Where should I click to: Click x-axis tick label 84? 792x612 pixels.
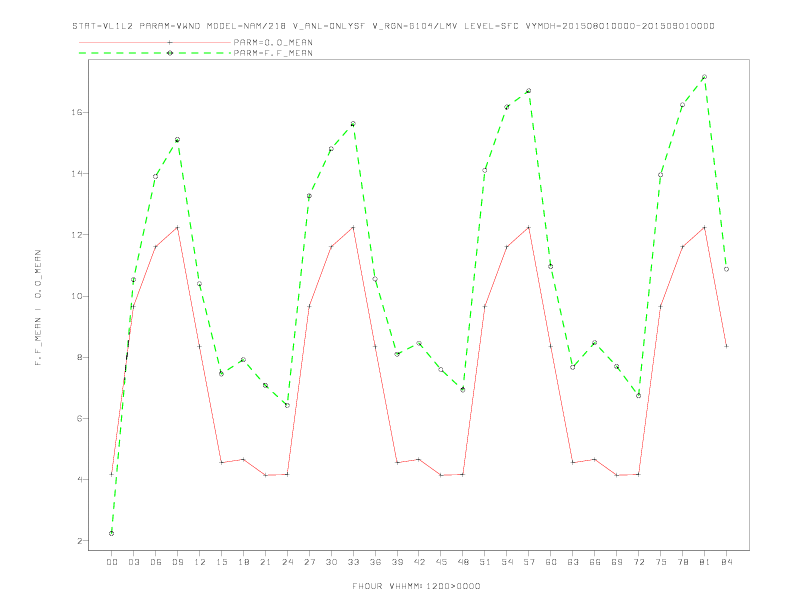pyautogui.click(x=726, y=562)
